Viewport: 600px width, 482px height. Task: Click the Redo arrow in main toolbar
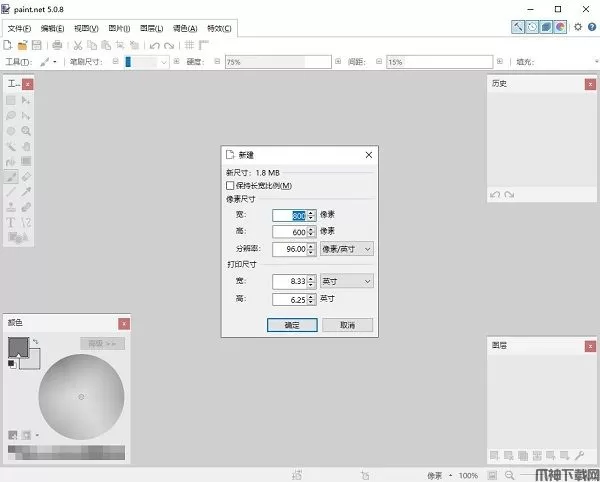coord(169,46)
